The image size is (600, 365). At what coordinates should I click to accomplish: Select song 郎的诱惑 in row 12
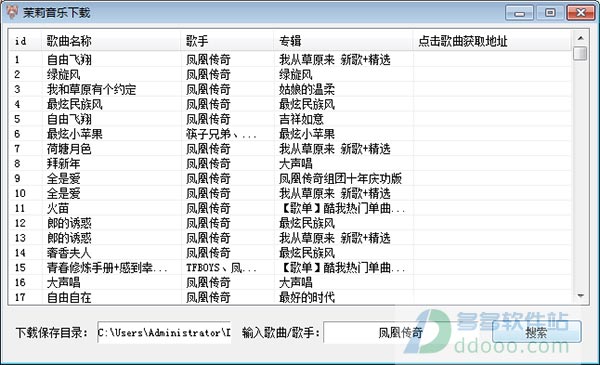point(69,223)
